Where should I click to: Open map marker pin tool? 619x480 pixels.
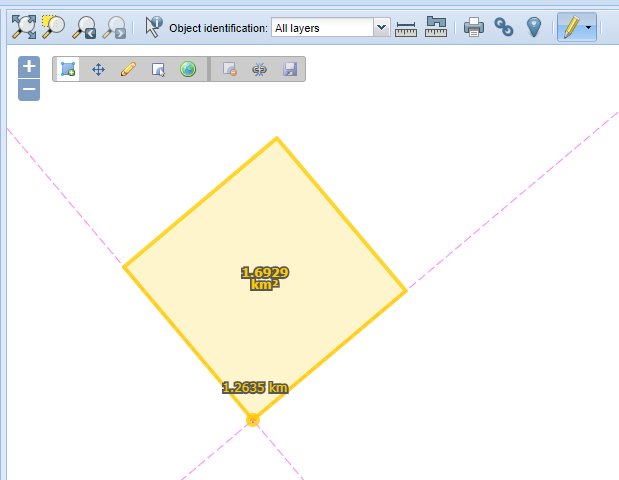[534, 27]
